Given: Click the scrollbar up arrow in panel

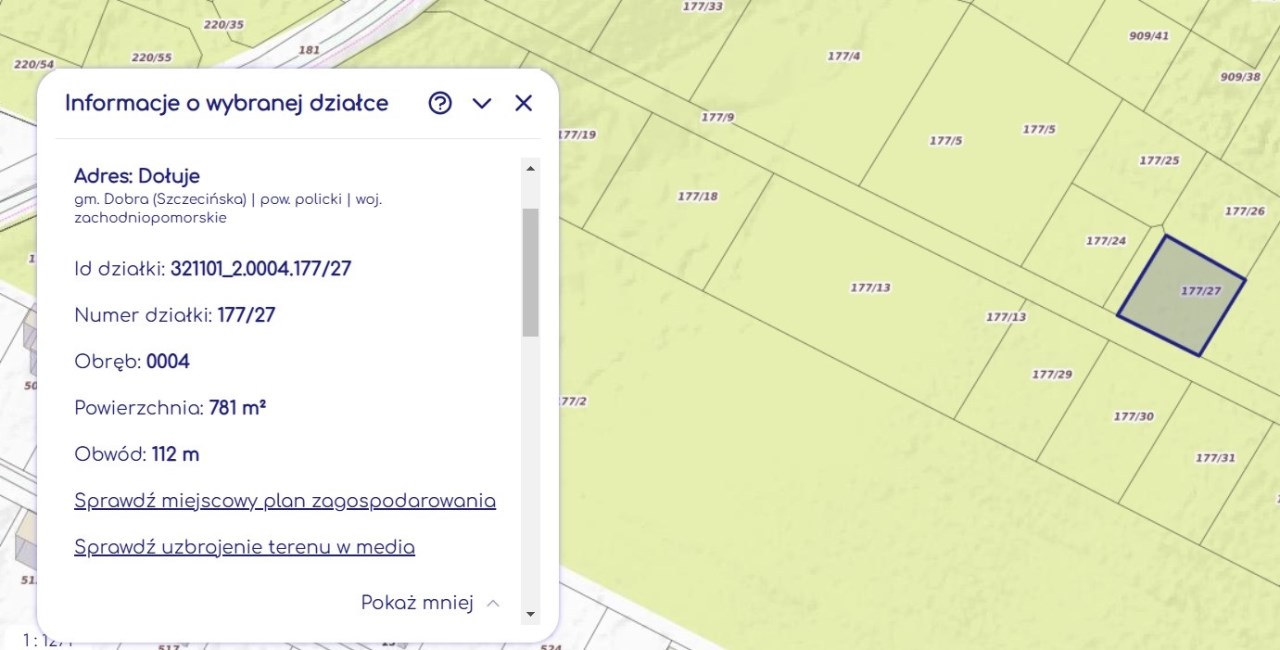Looking at the screenshot, I should pyautogui.click(x=531, y=168).
